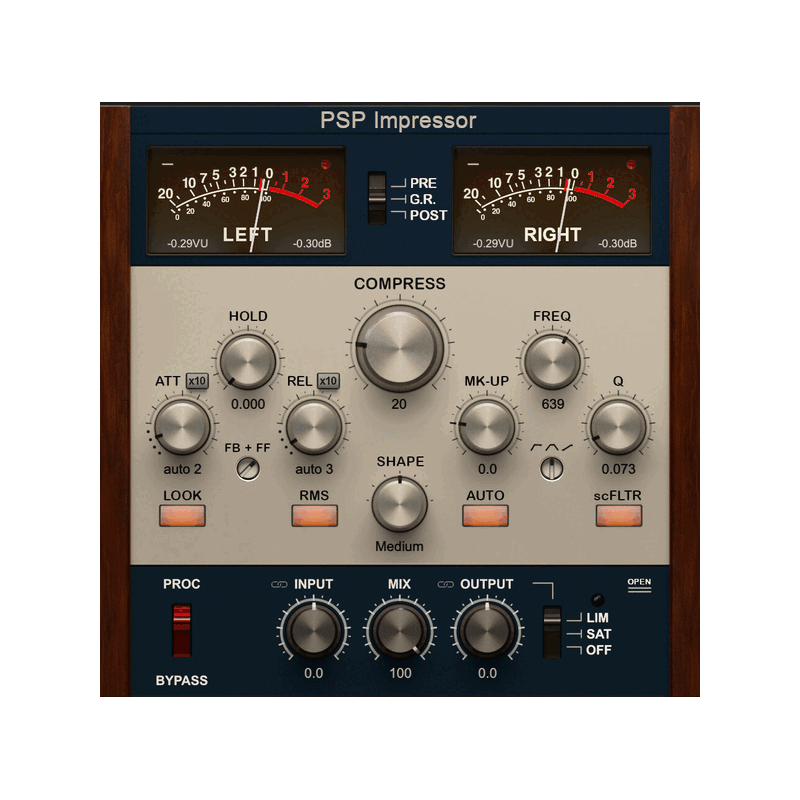Click the RIGHT meter -0.30dB readout

point(618,243)
